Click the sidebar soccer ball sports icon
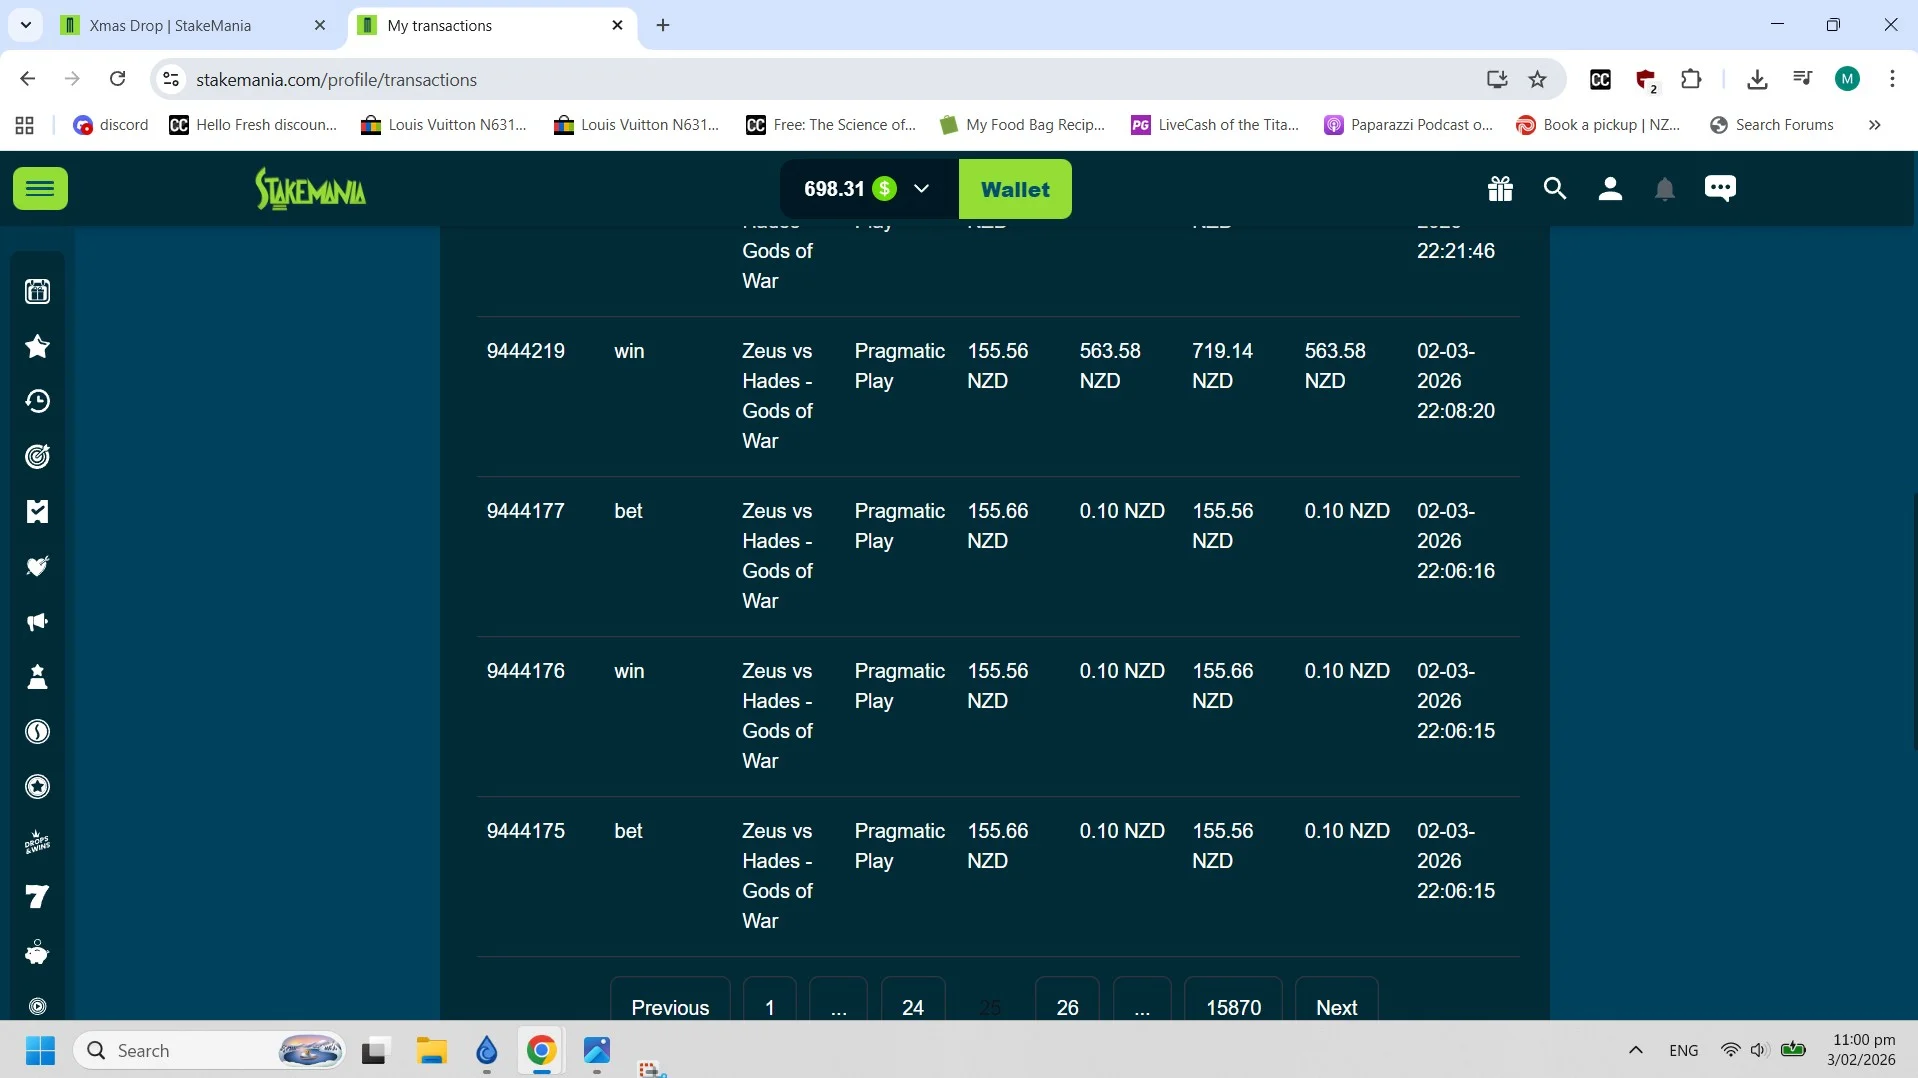Image resolution: width=1918 pixels, height=1078 pixels. click(38, 787)
